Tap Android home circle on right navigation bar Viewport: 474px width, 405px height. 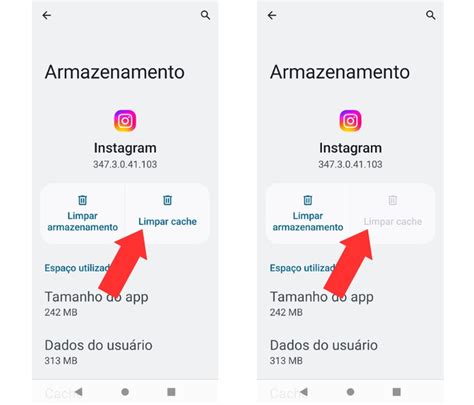(350, 392)
